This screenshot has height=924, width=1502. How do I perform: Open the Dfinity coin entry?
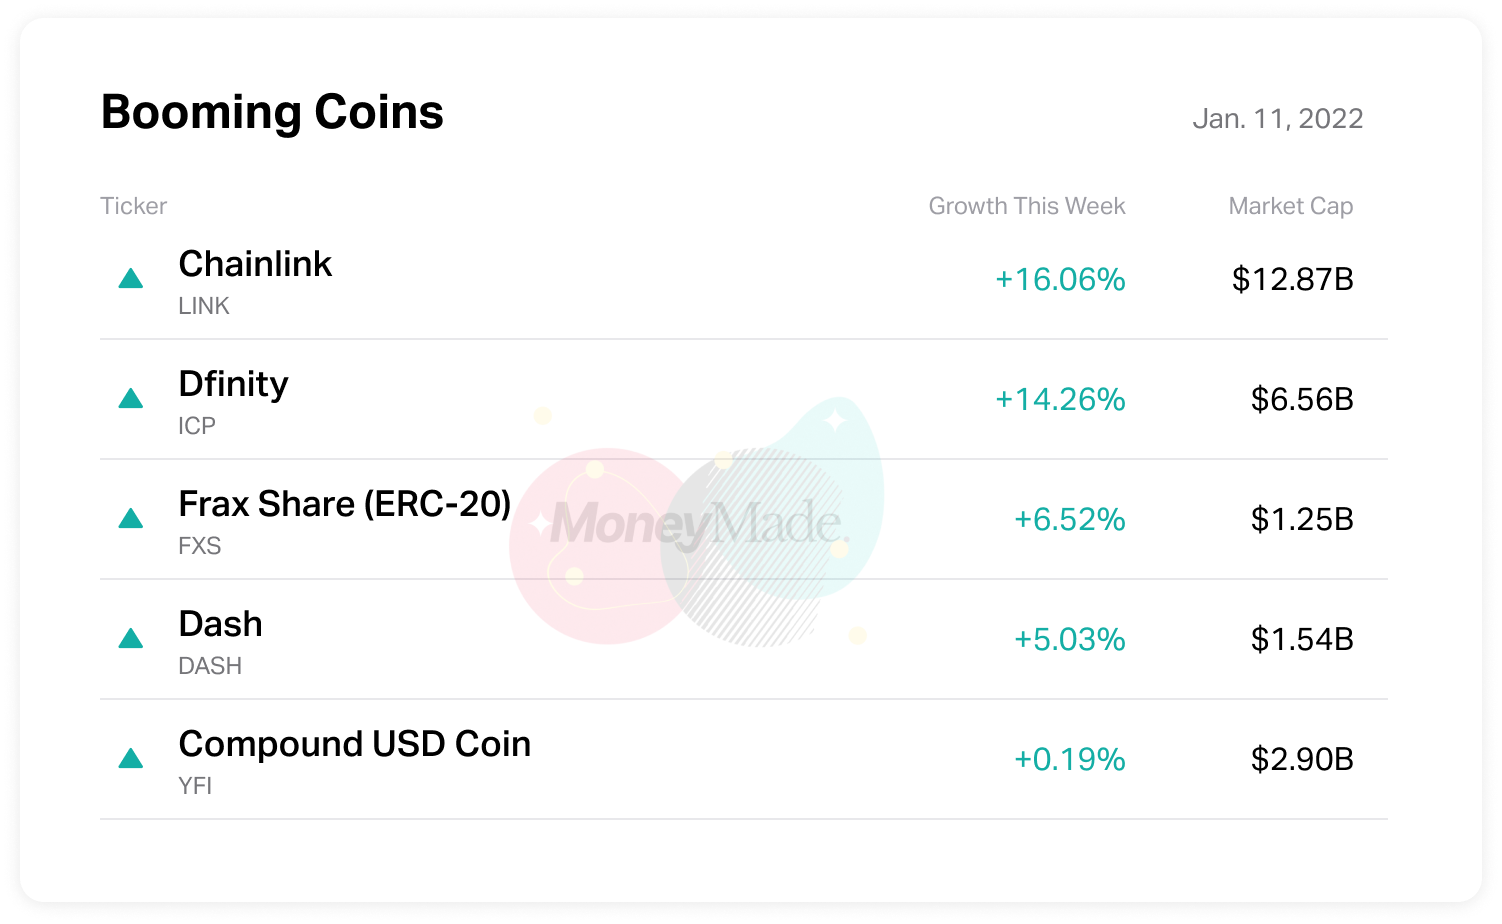tap(233, 384)
